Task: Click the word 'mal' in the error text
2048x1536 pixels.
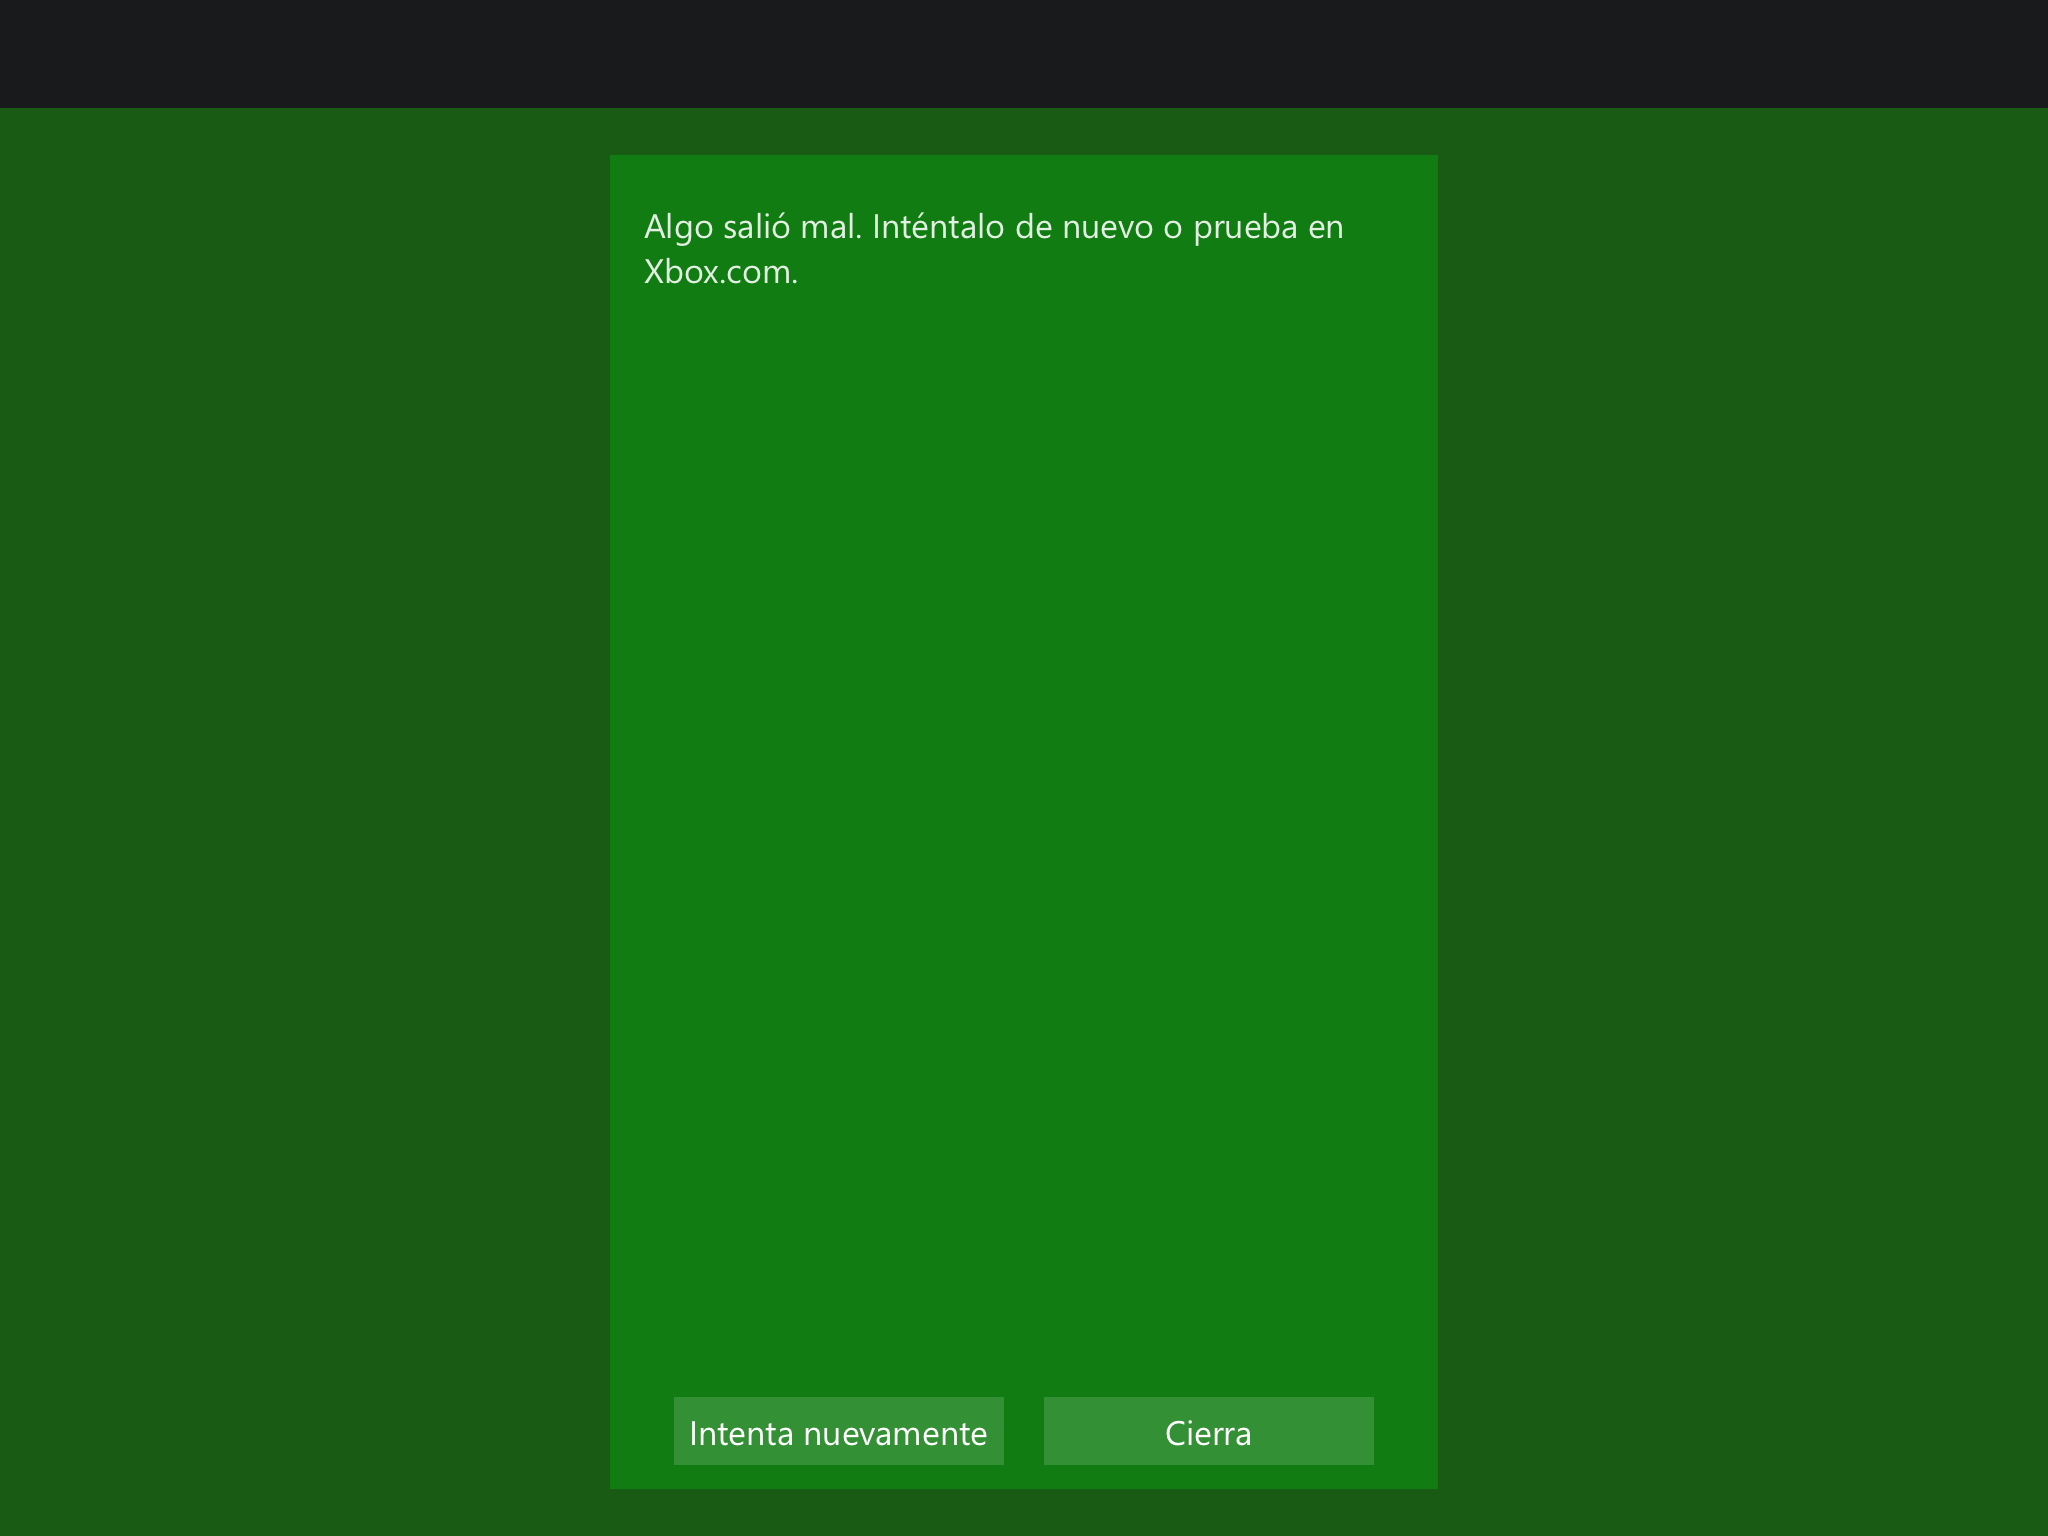Action: 829,227
